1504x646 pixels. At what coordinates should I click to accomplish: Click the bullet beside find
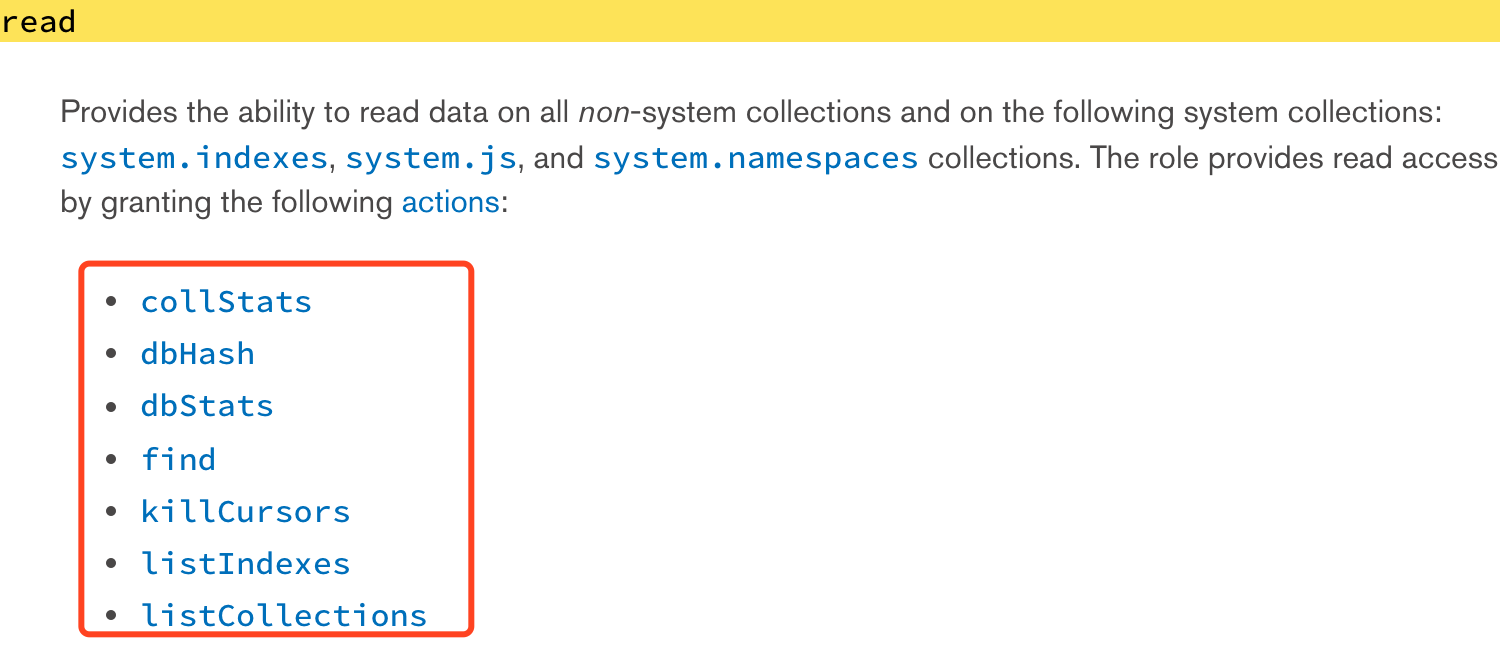111,459
